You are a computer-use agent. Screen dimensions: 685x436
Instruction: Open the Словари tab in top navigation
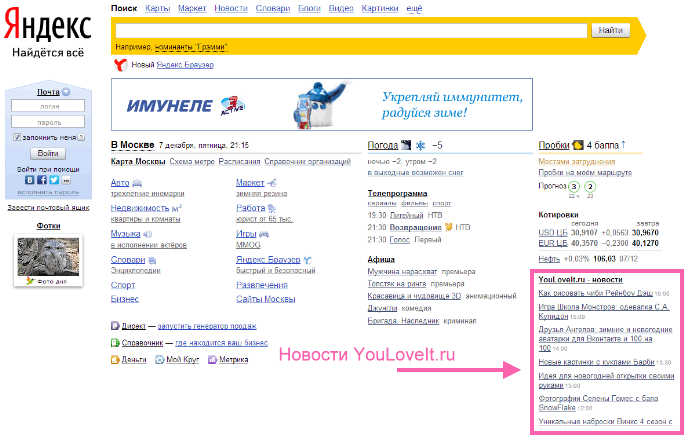click(x=273, y=8)
